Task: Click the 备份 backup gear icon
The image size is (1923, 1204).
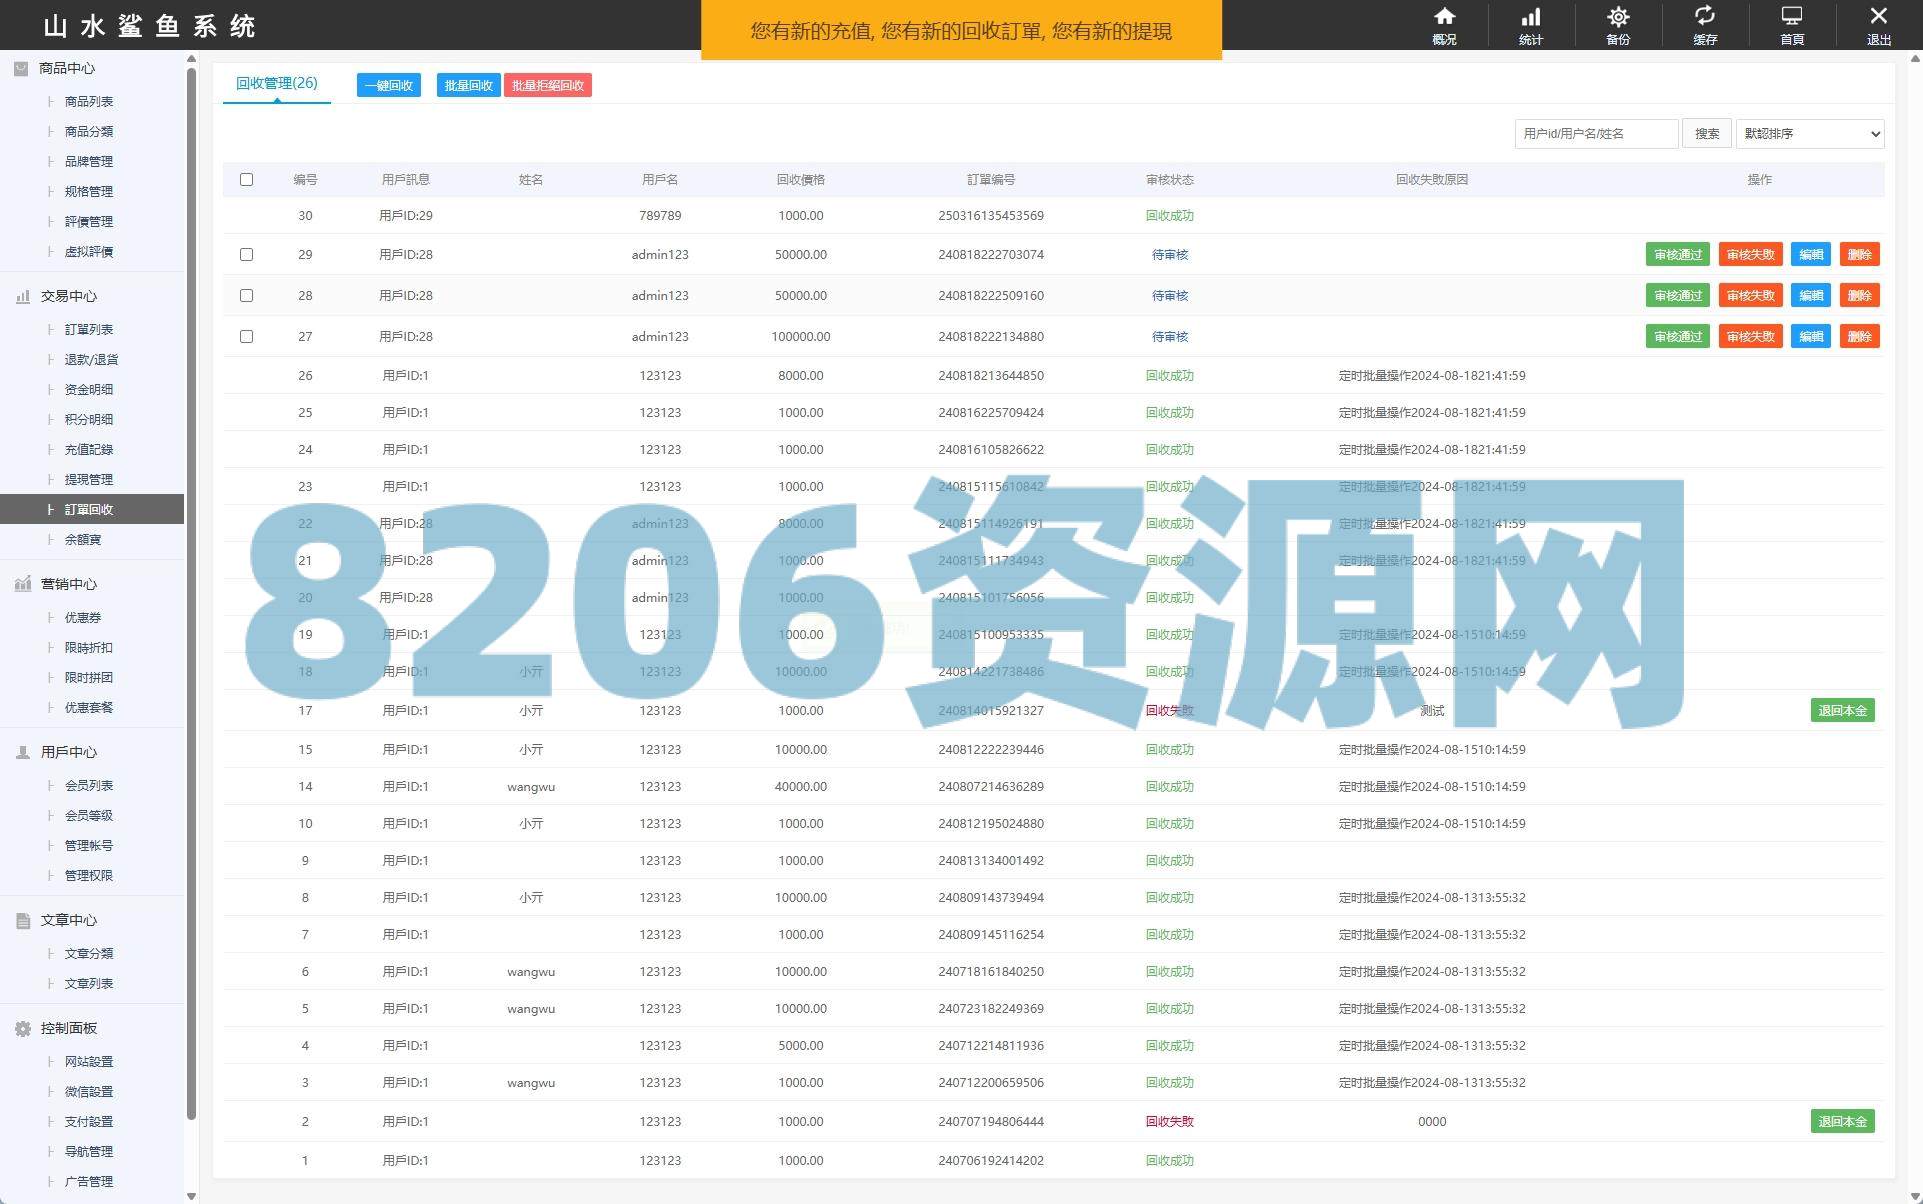Action: [1618, 17]
